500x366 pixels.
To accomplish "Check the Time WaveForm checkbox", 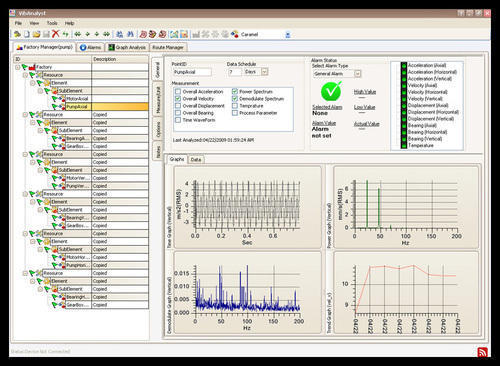I will pos(178,120).
